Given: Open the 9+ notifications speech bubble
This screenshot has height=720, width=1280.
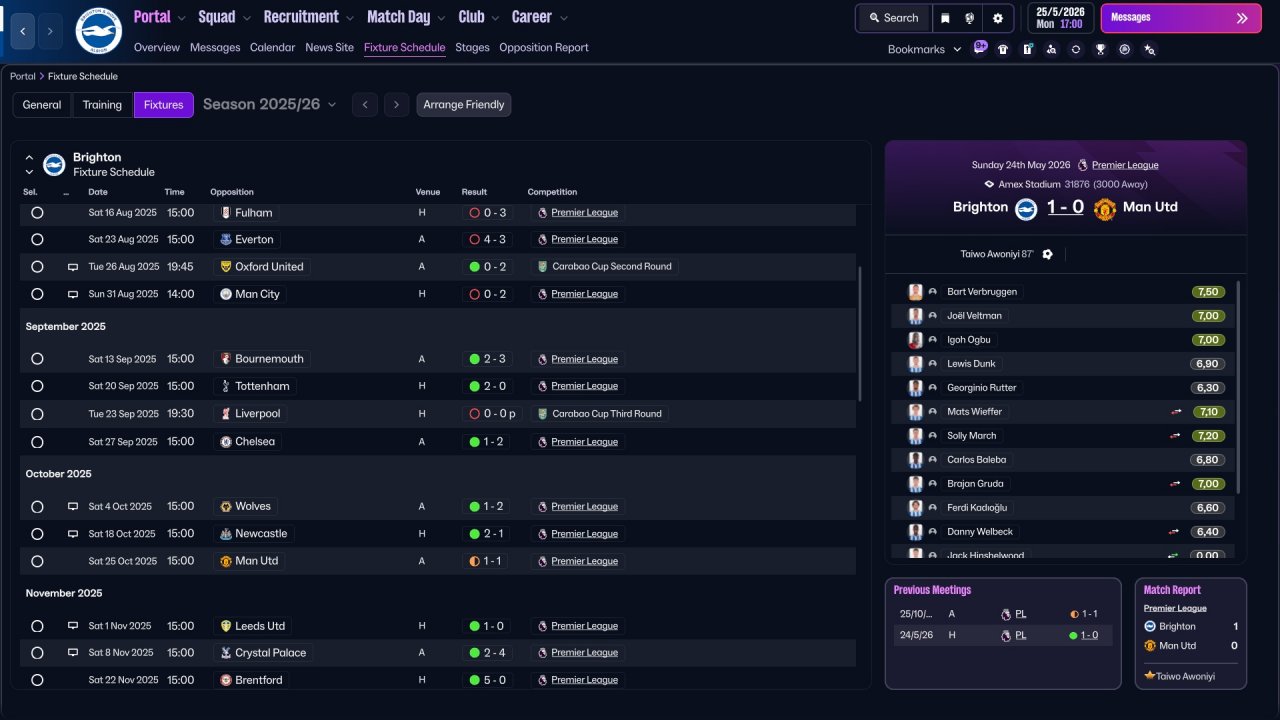Looking at the screenshot, I should pyautogui.click(x=980, y=47).
